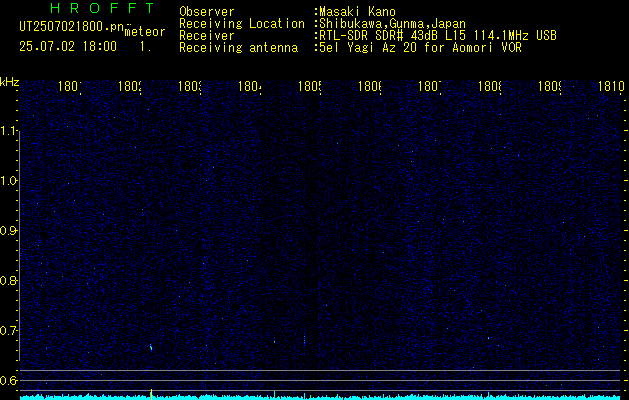Click observer name Masaki Kano
This screenshot has height=400, width=629.
357,12
